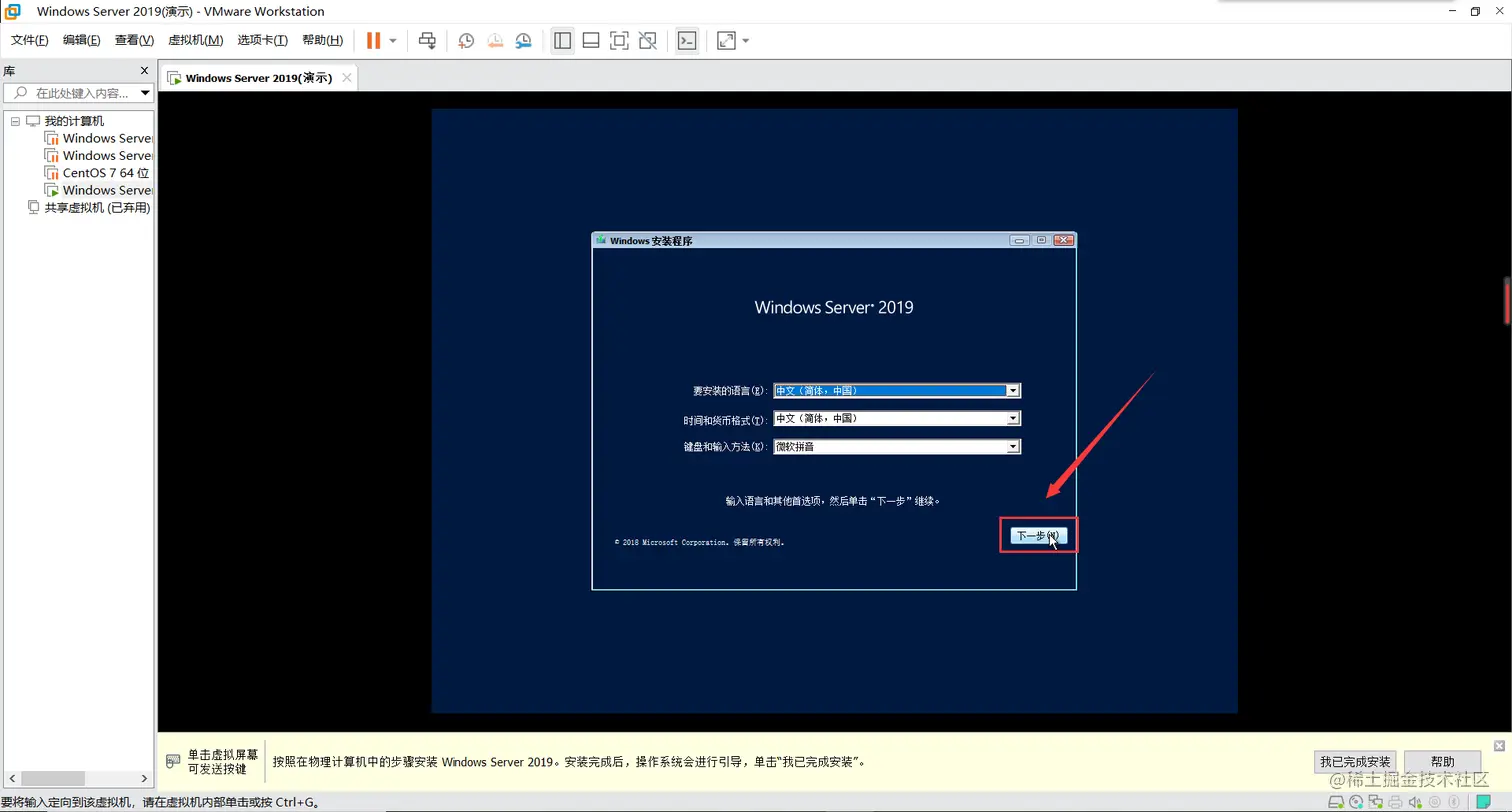Screen dimensions: 1512x812
Task: Pause the virtual machine with the orange button
Action: [x=373, y=40]
